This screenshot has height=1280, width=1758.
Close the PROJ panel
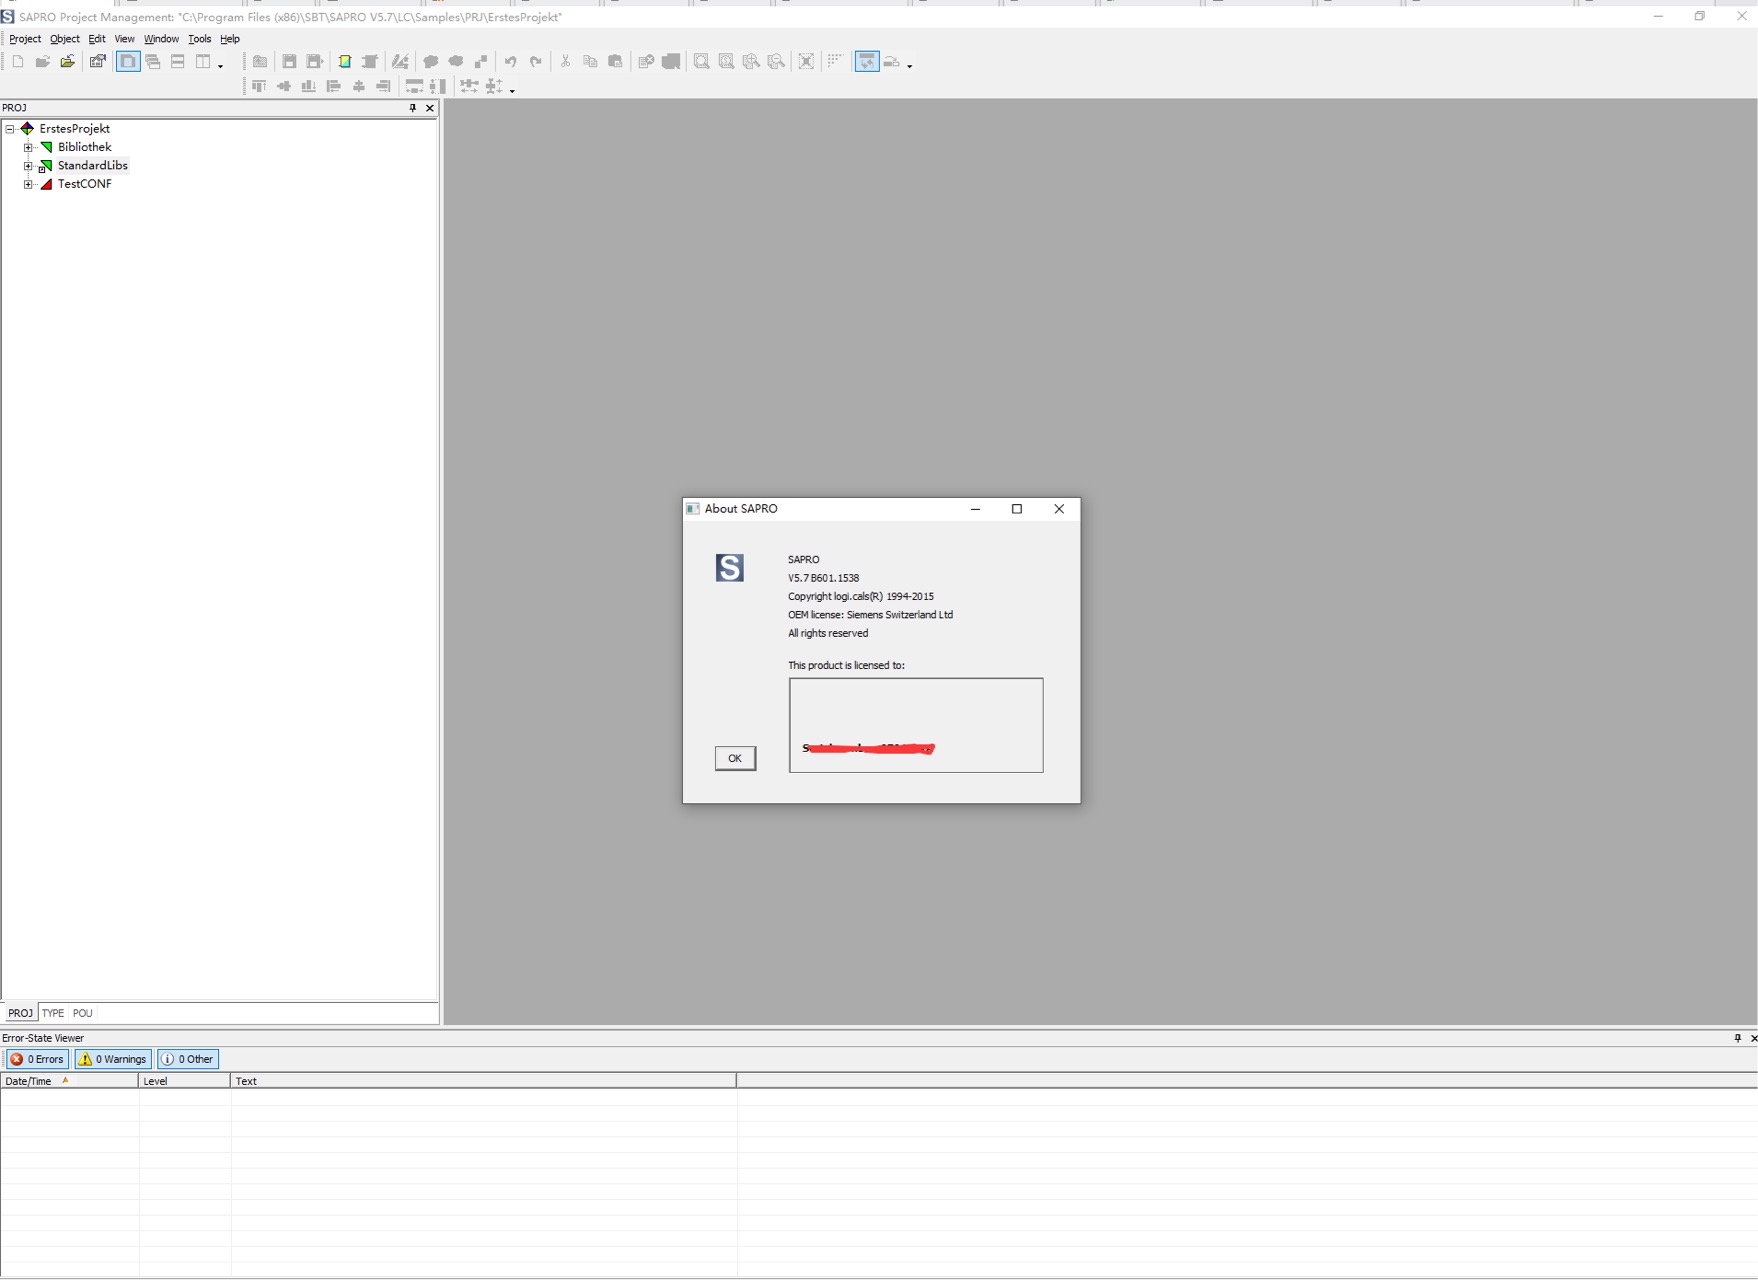[x=430, y=108]
